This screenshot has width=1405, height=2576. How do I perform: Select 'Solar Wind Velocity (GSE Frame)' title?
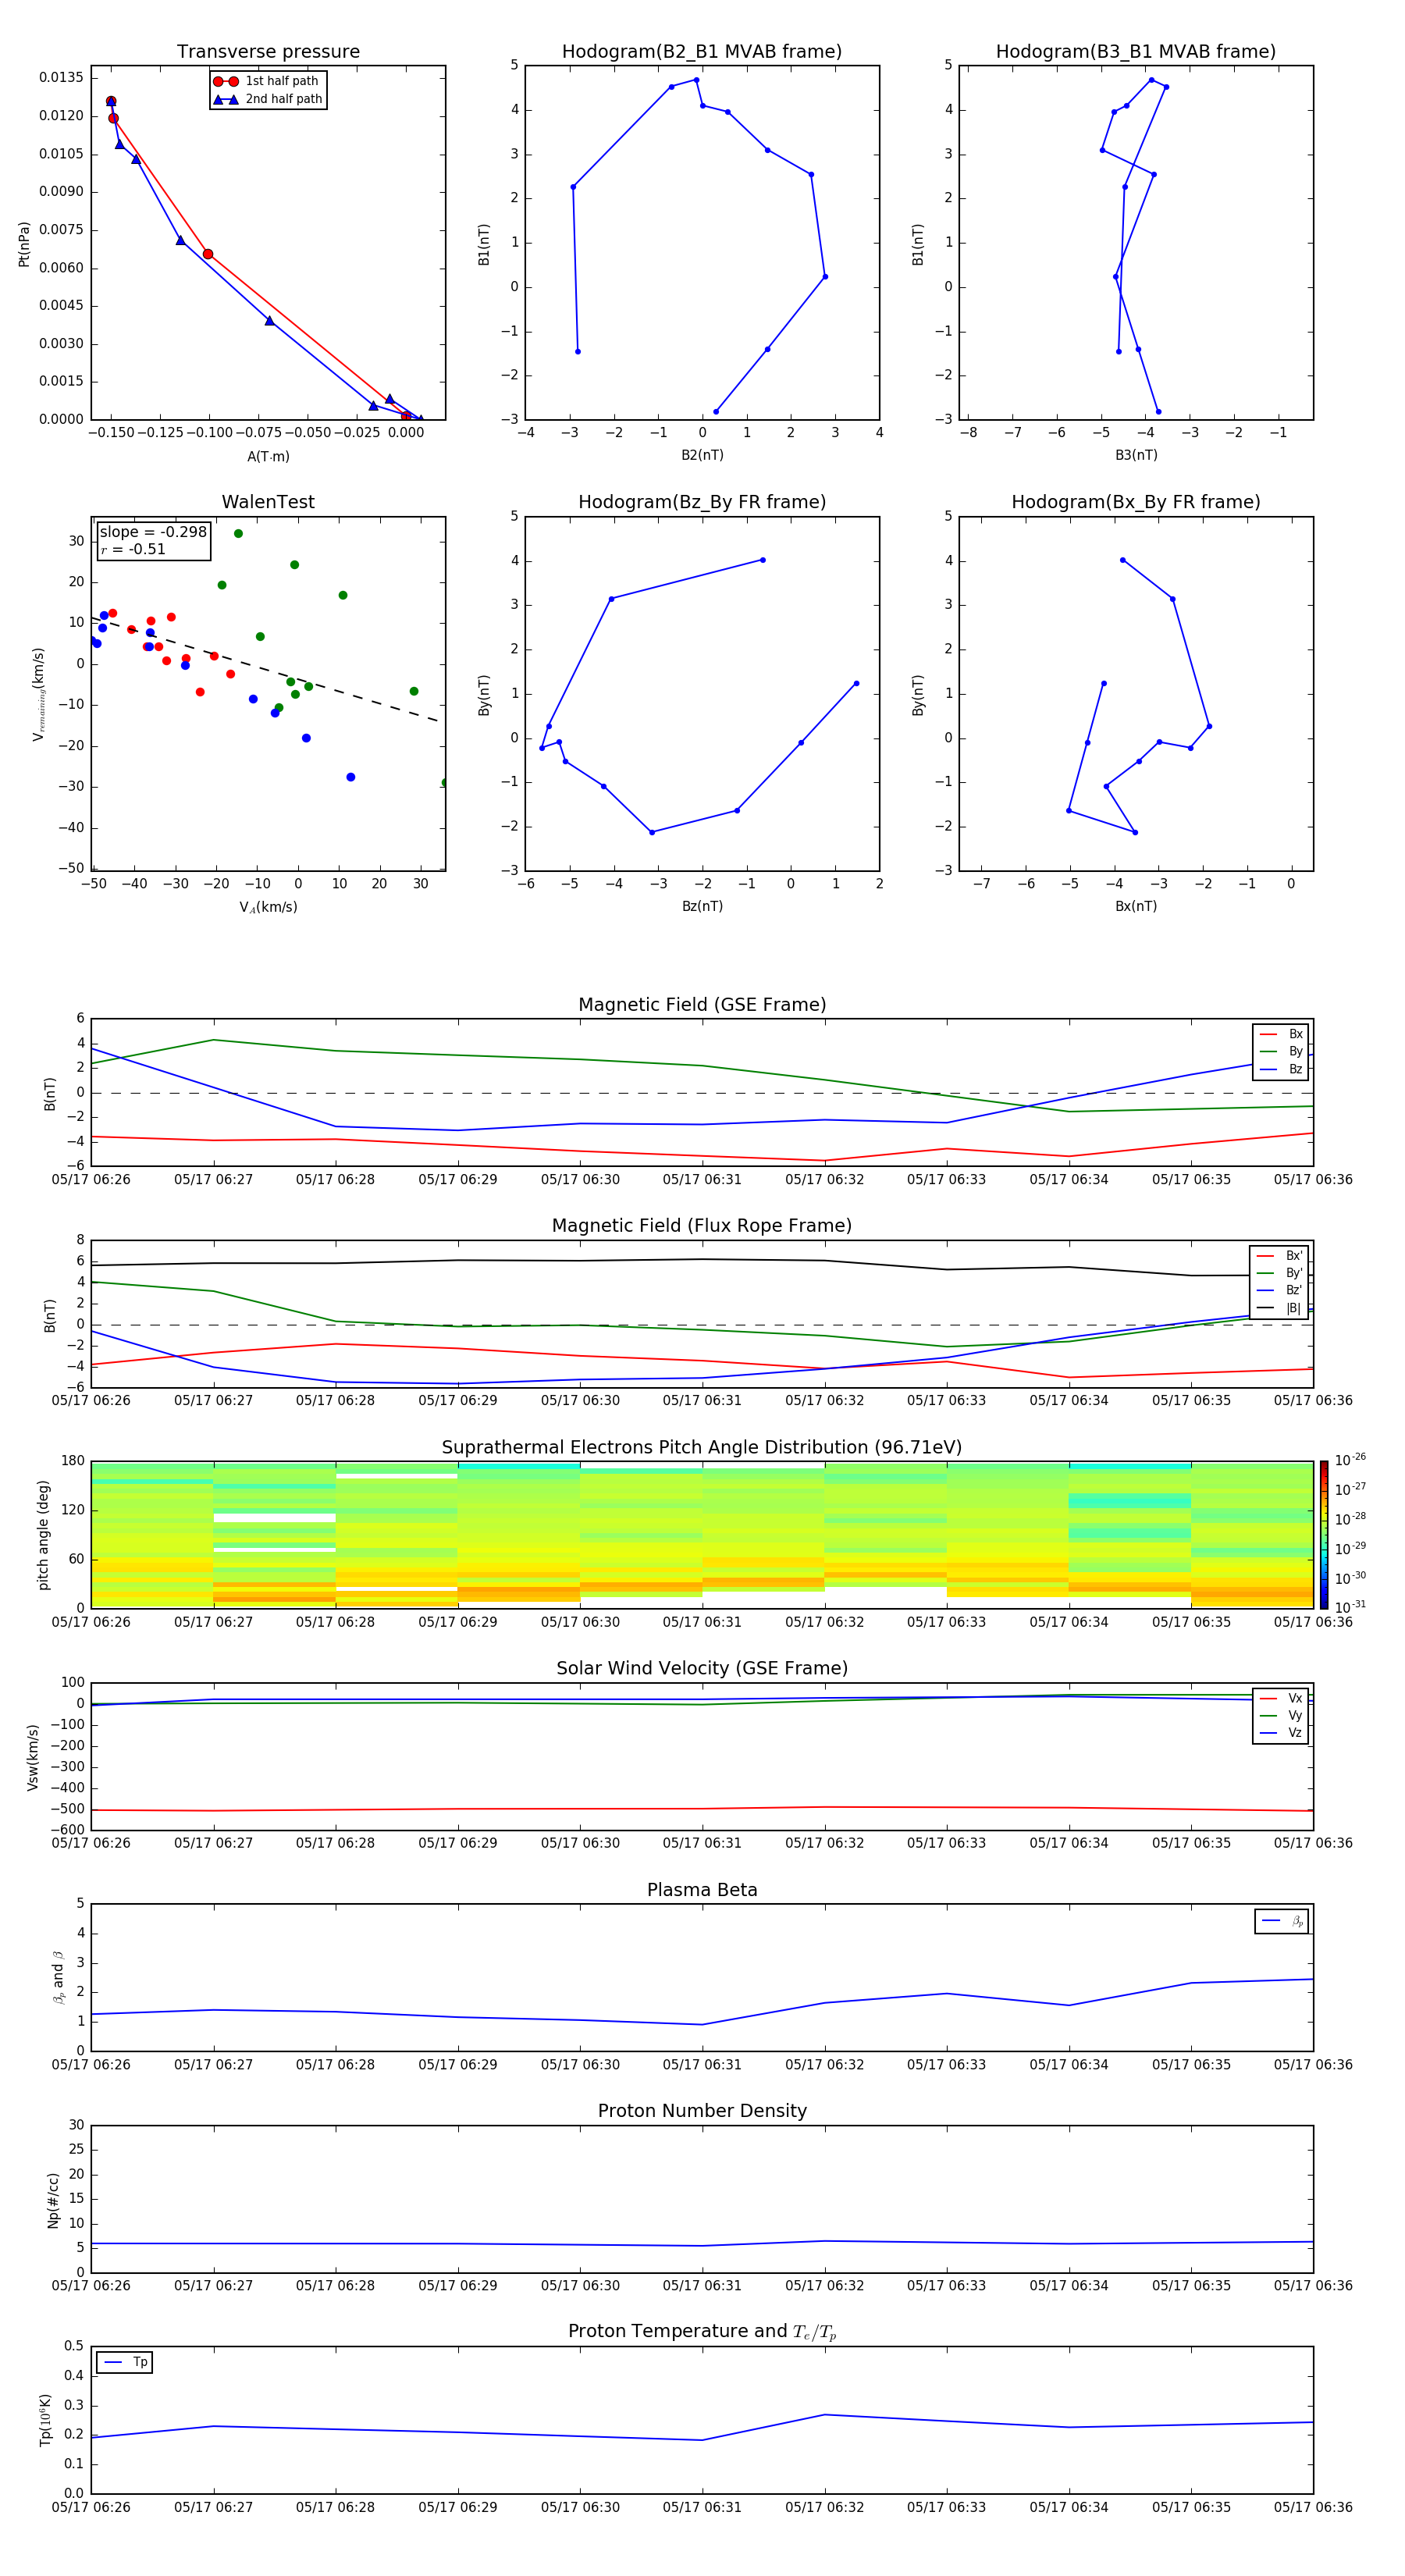(702, 1669)
